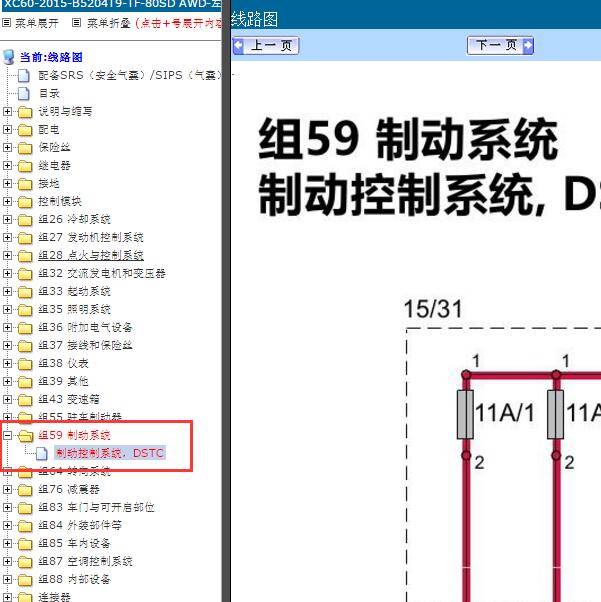Image resolution: width=601 pixels, height=602 pixels.
Task: Click 菜单折叠 to collapse all menus
Action: pyautogui.click(x=102, y=23)
